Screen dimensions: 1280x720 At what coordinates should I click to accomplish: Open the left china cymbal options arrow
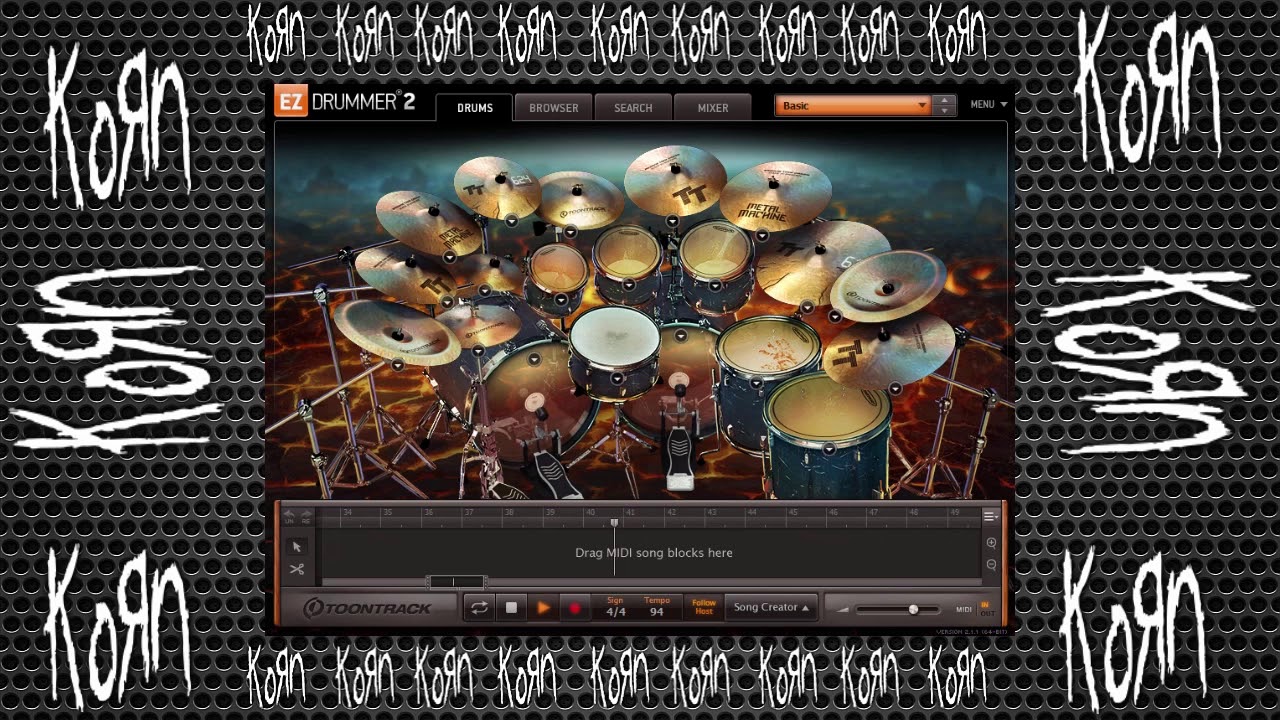398,365
